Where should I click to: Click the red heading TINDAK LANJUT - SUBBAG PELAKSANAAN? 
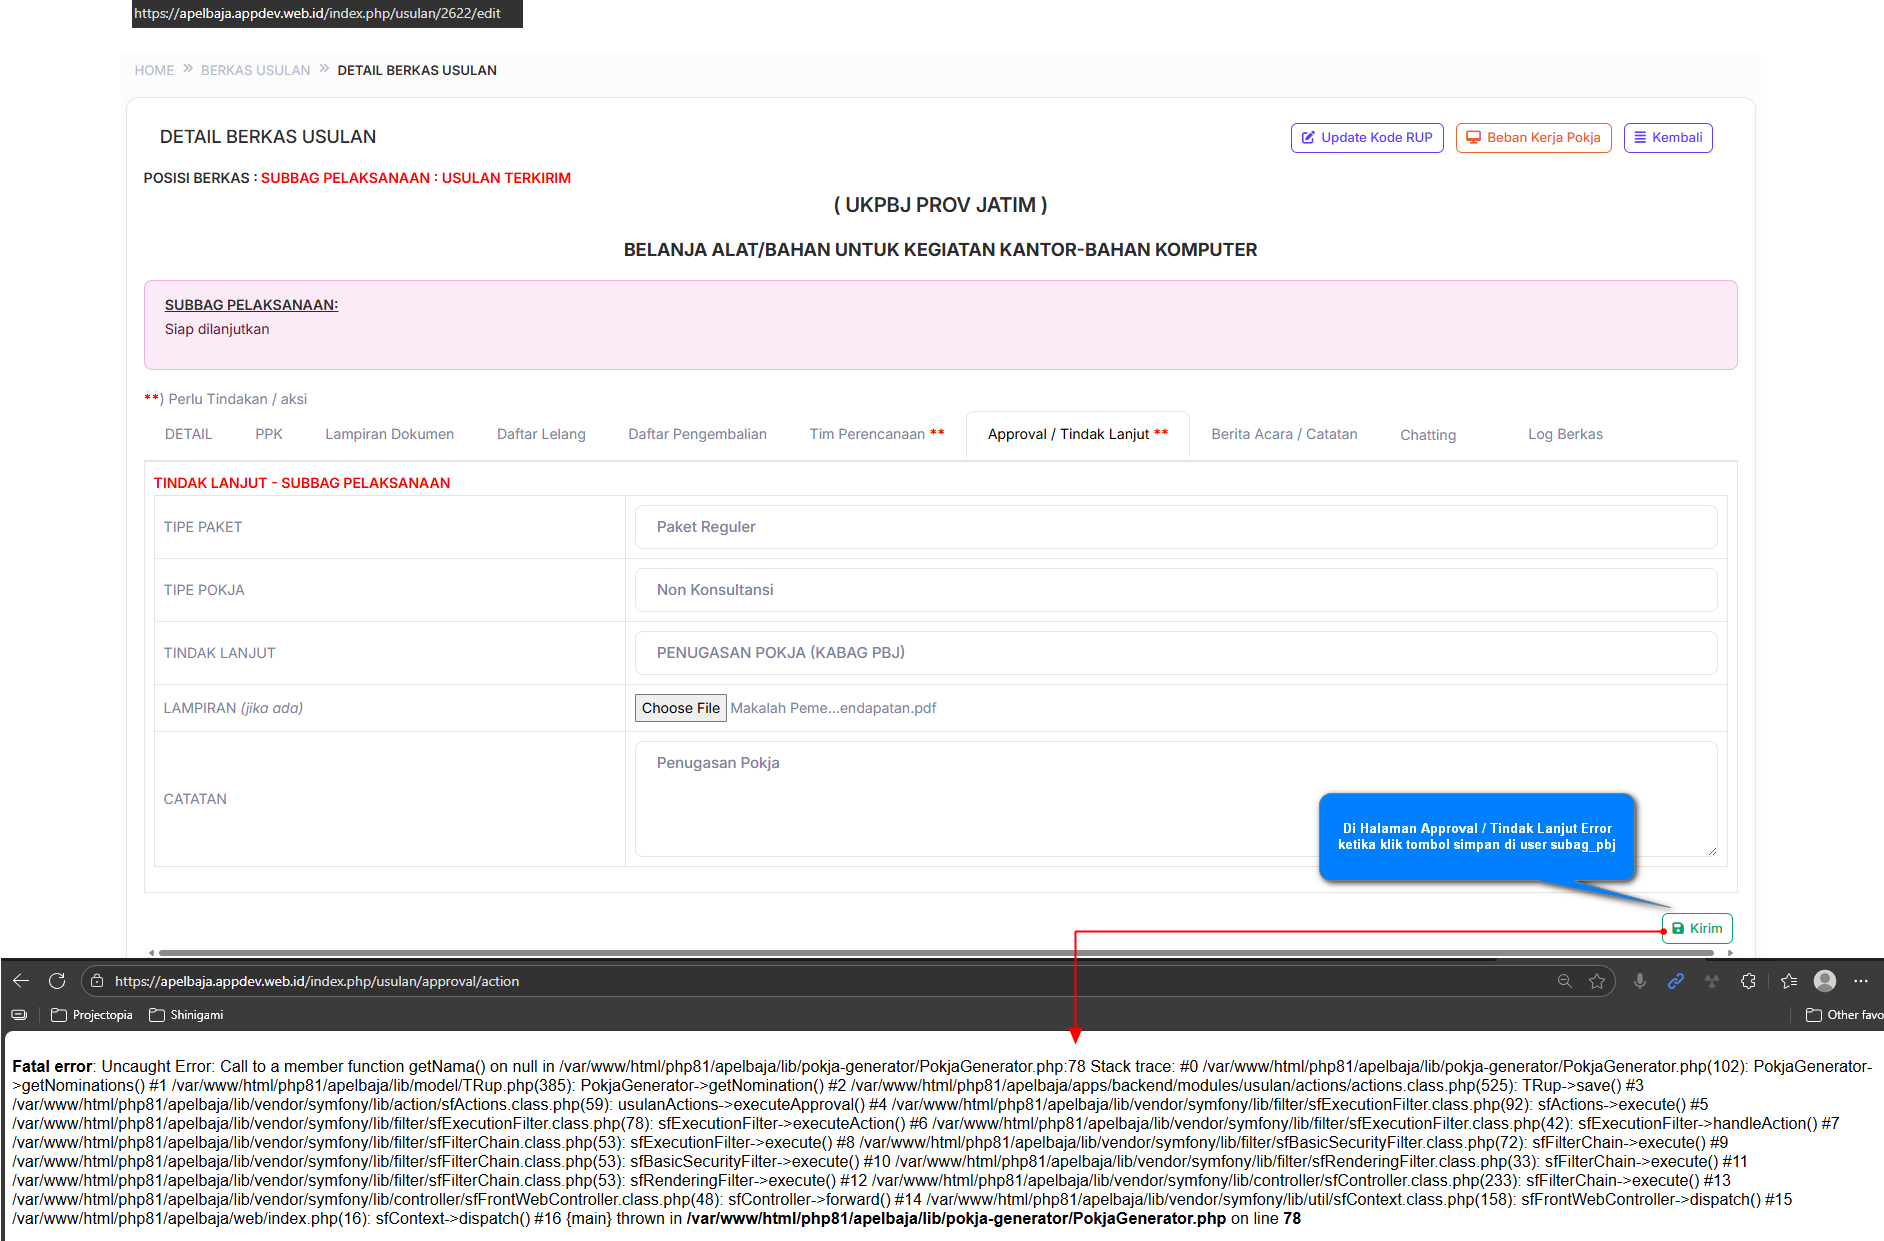click(302, 483)
